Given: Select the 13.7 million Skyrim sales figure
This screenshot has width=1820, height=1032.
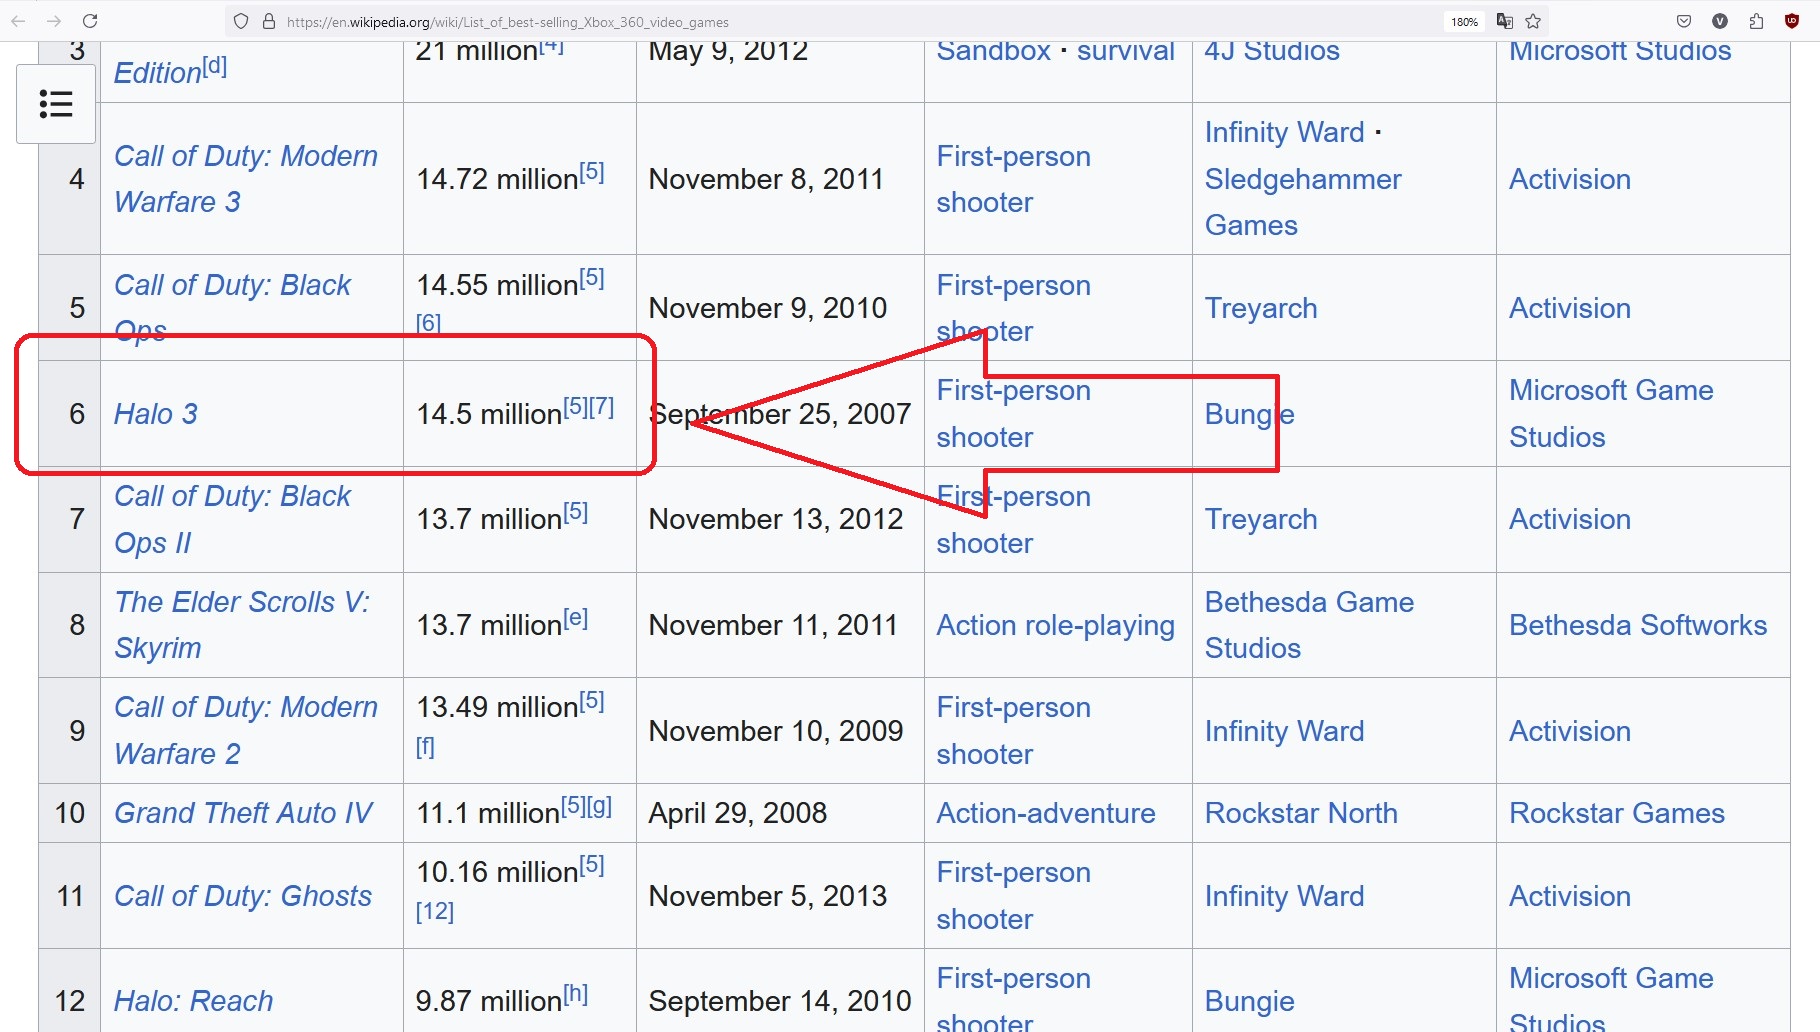Looking at the screenshot, I should [x=489, y=626].
